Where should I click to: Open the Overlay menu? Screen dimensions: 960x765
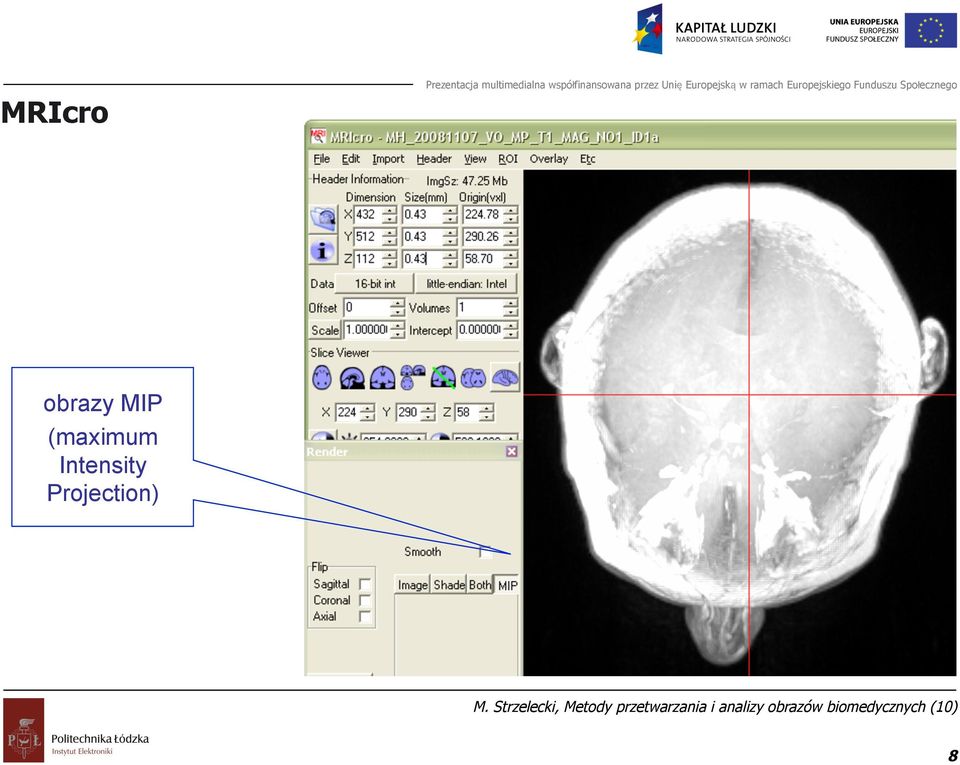click(x=549, y=159)
